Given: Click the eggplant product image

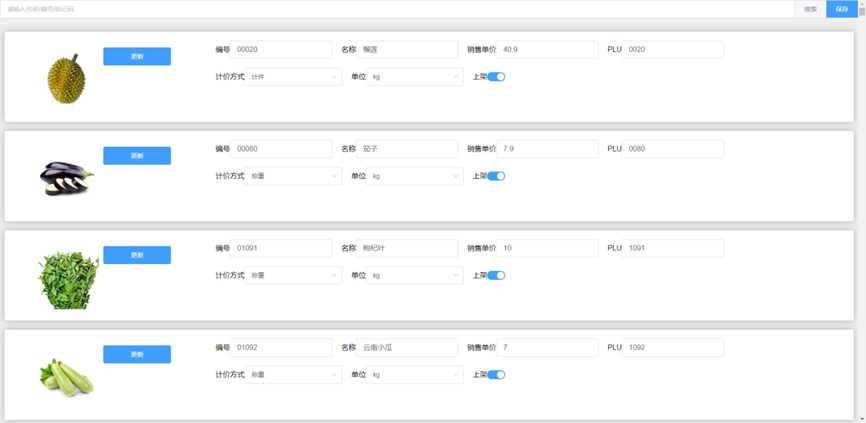Looking at the screenshot, I should [x=67, y=177].
